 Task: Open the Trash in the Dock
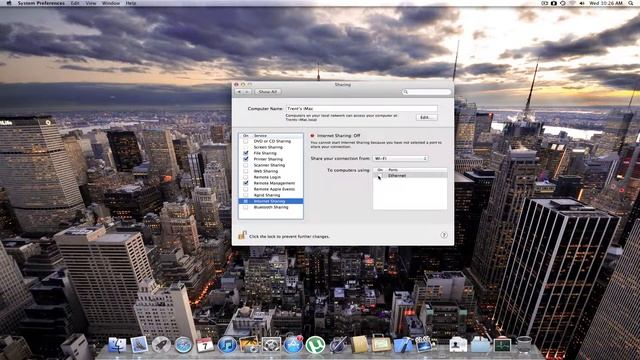(524, 345)
